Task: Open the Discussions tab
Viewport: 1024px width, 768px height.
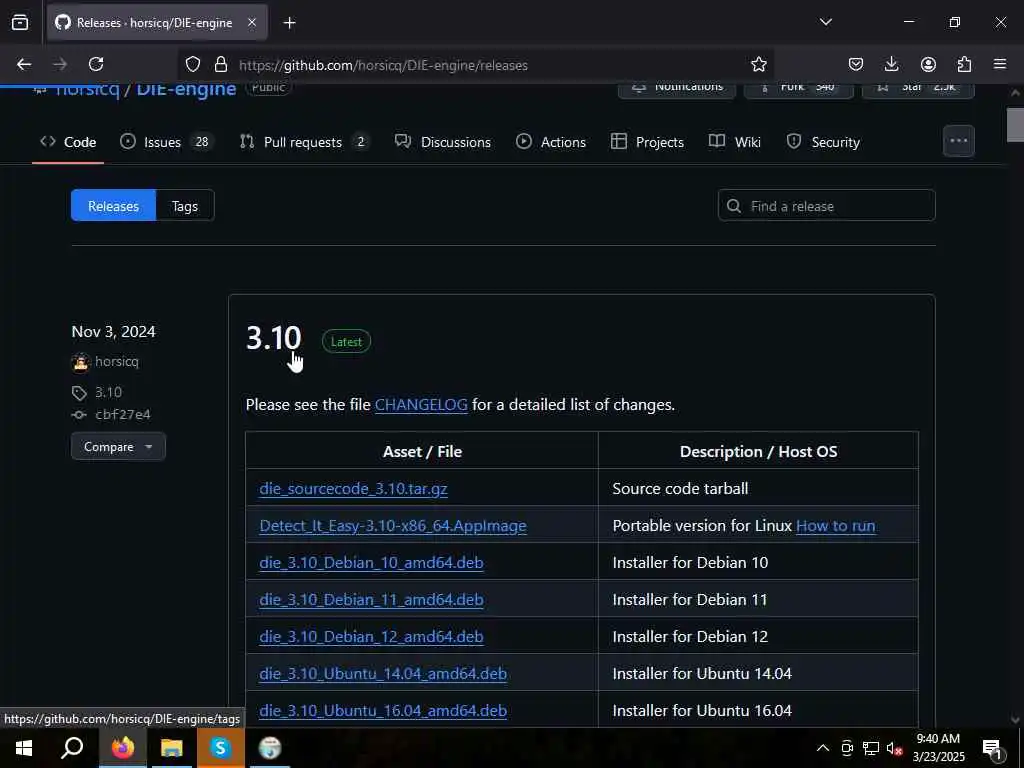Action: coord(443,142)
